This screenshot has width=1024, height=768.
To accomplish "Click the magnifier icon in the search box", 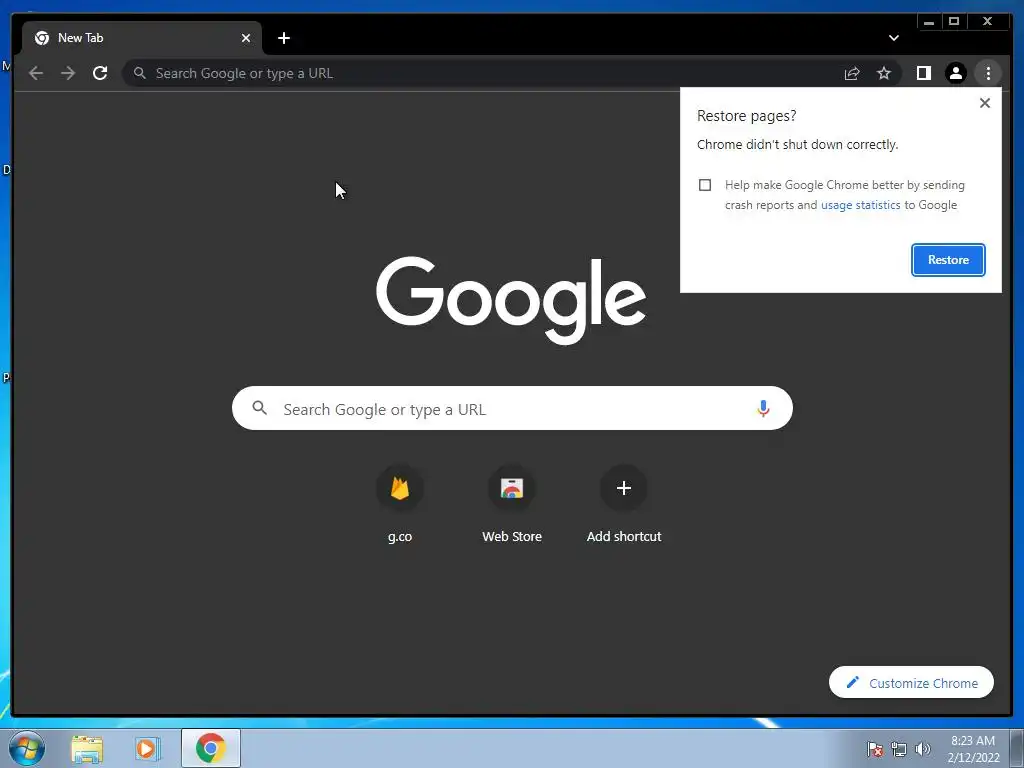I will [x=259, y=408].
